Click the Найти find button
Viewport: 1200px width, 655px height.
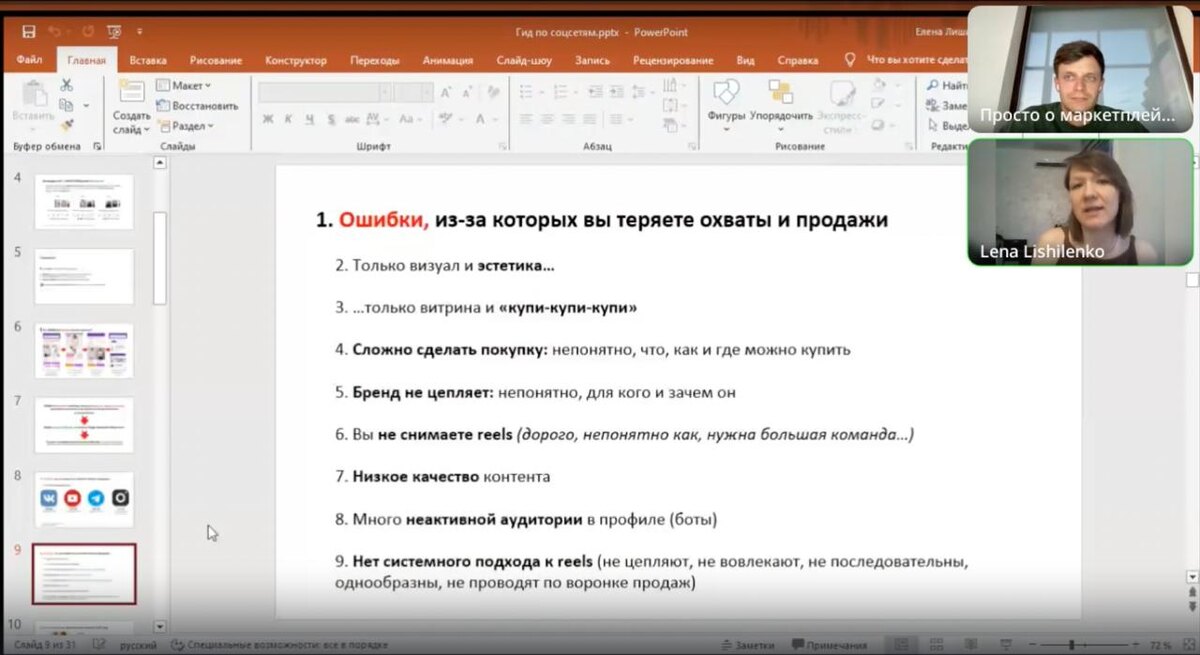(x=946, y=85)
